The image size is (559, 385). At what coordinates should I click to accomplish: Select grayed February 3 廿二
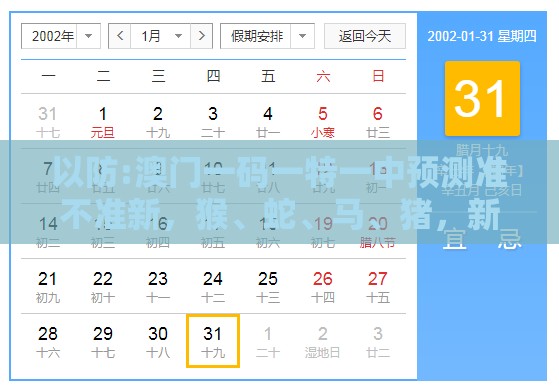pyautogui.click(x=378, y=342)
